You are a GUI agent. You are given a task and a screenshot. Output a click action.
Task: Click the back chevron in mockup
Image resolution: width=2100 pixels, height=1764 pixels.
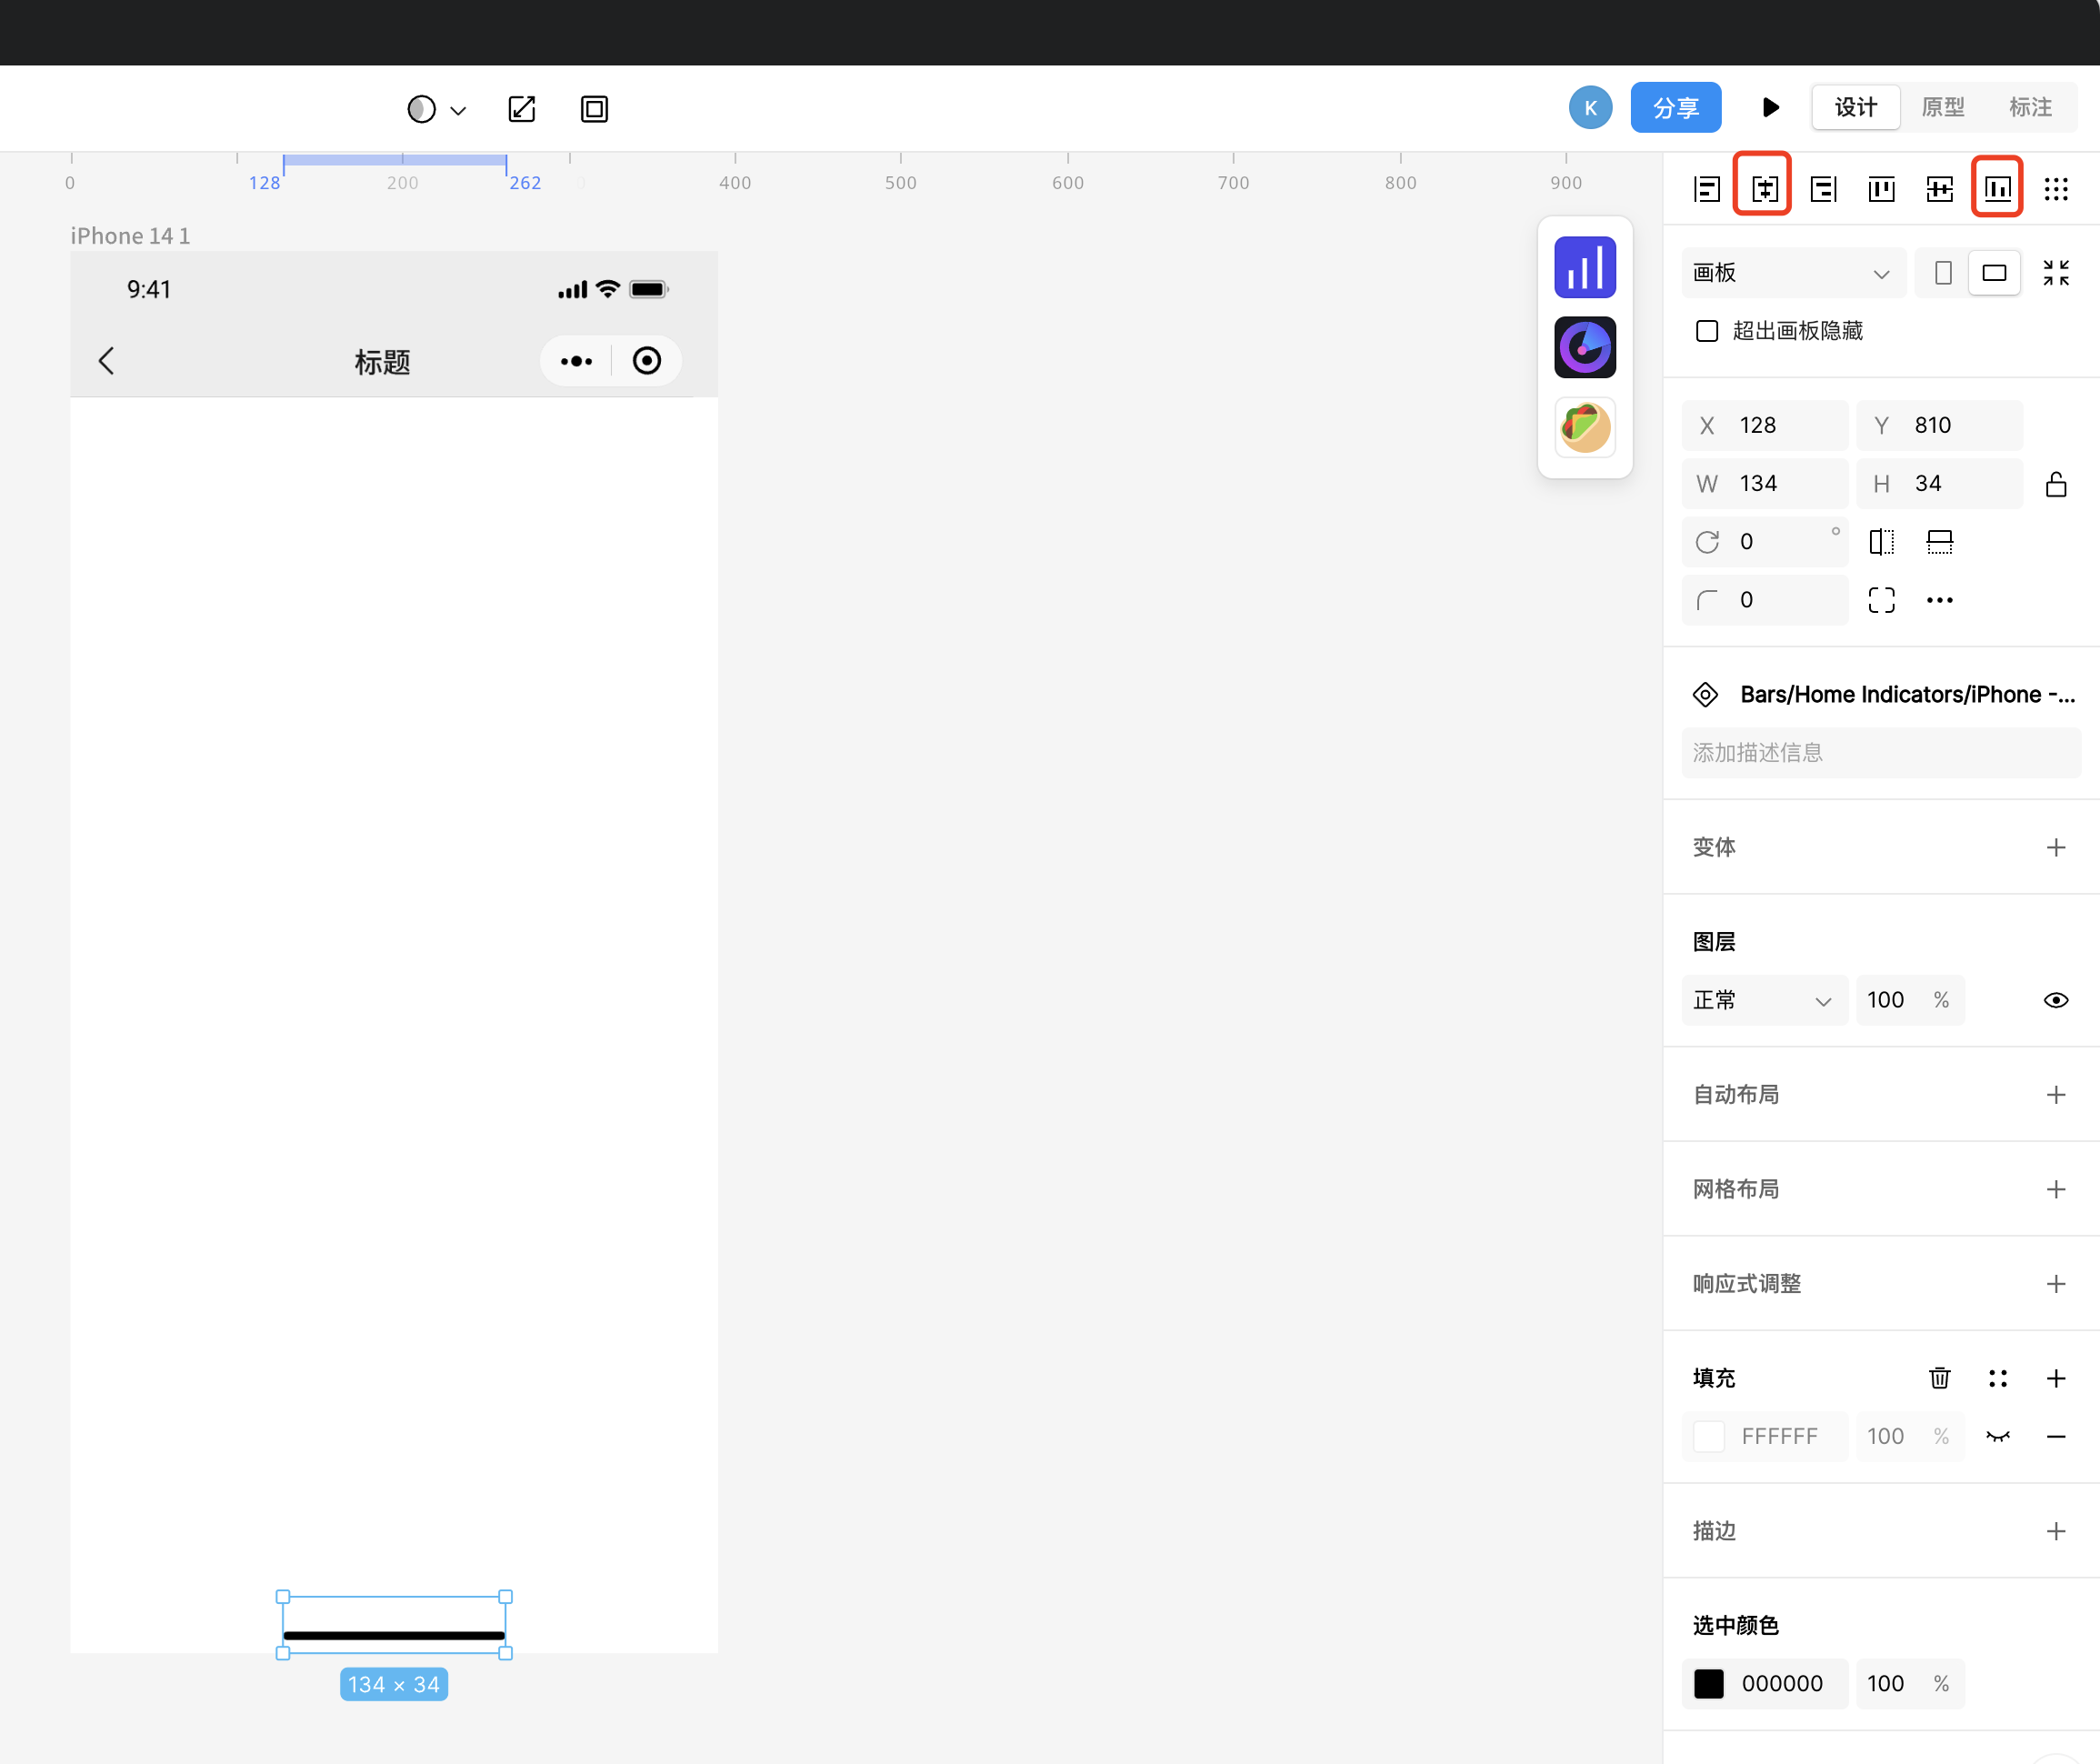pyautogui.click(x=107, y=361)
